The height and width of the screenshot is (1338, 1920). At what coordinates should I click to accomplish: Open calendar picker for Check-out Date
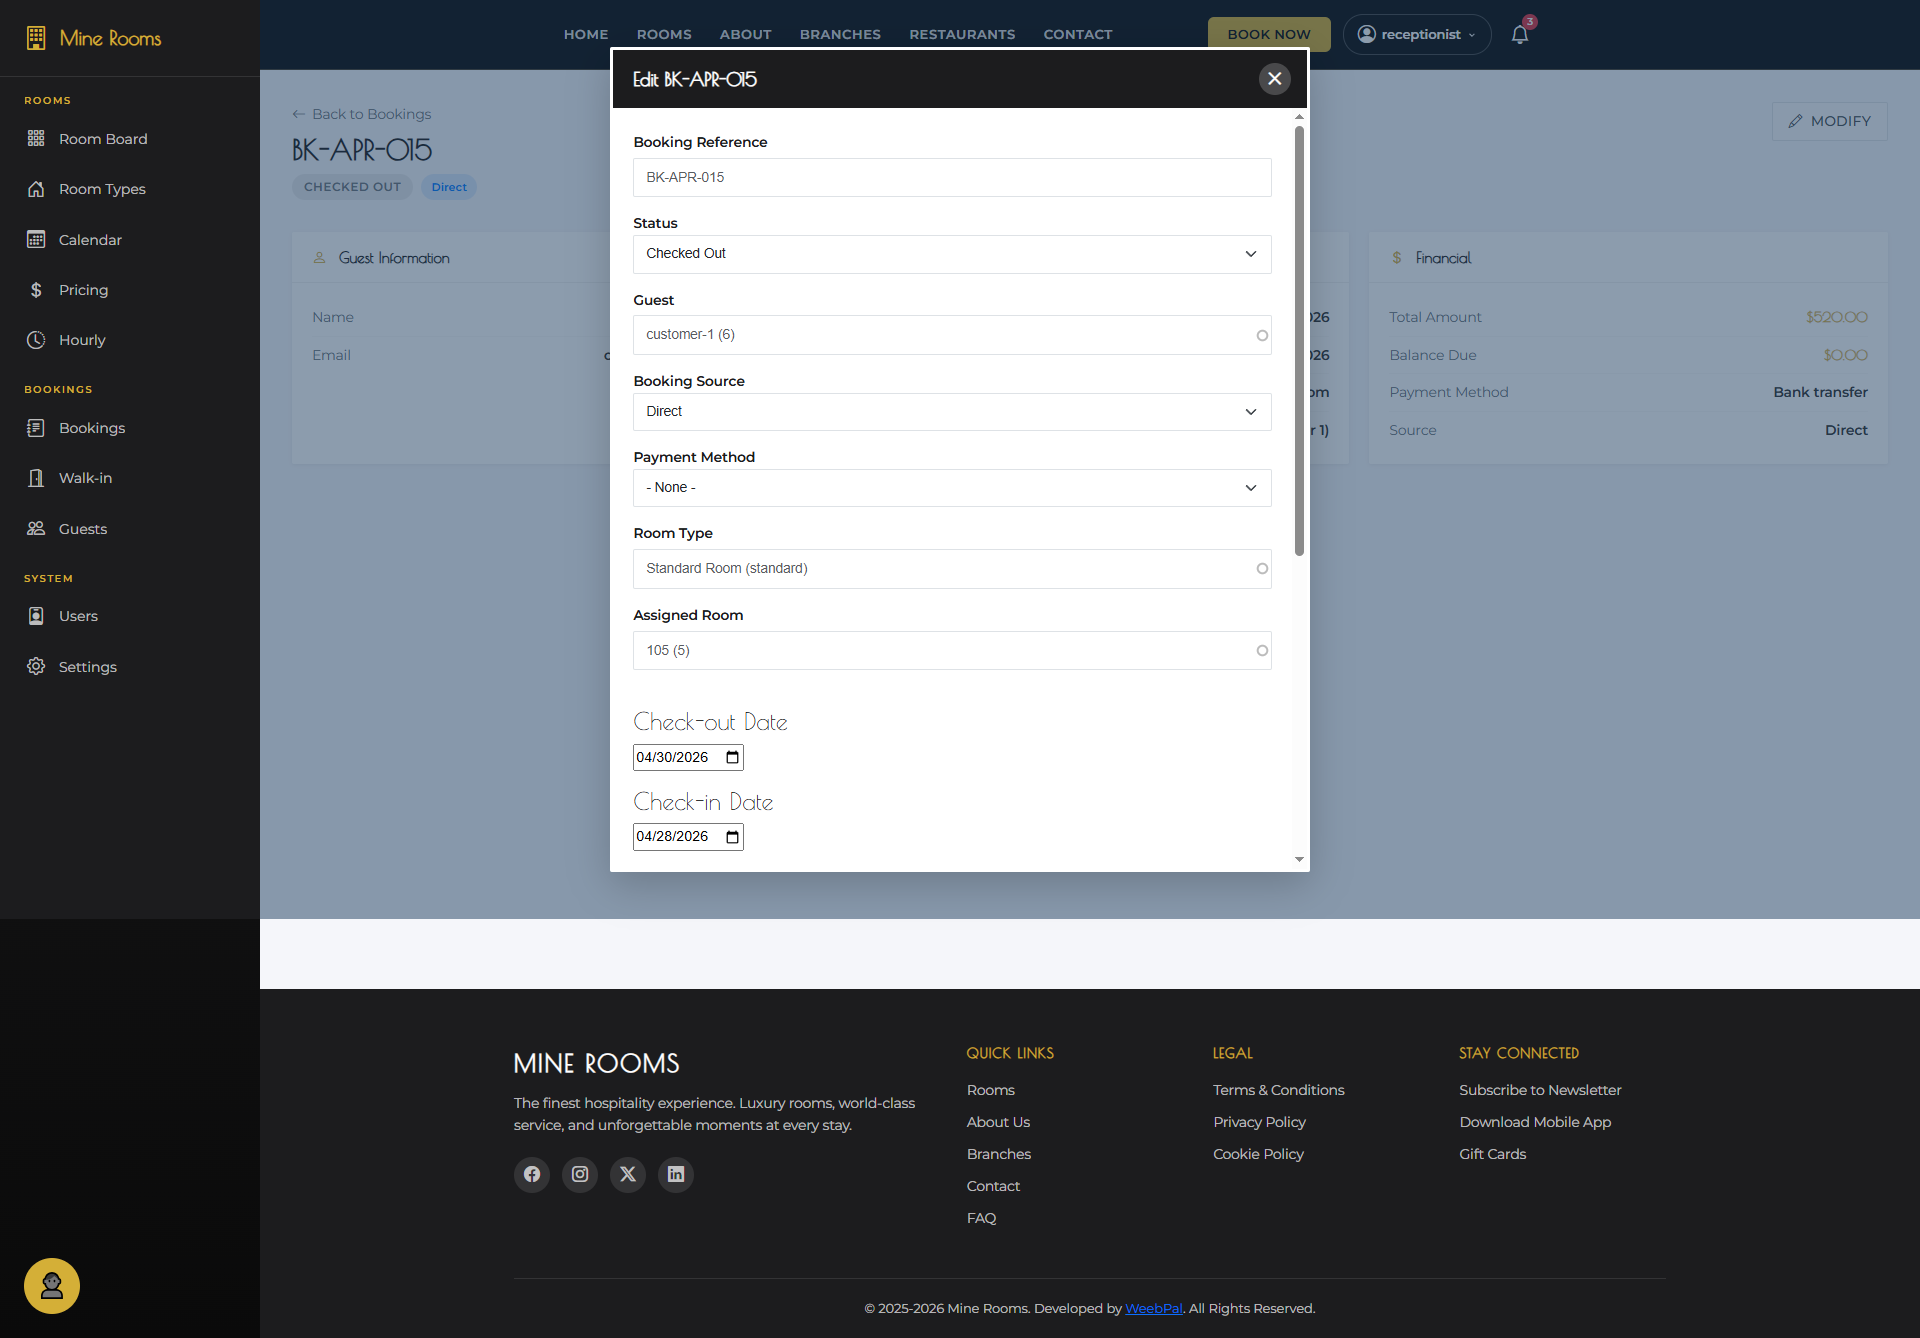click(x=733, y=757)
